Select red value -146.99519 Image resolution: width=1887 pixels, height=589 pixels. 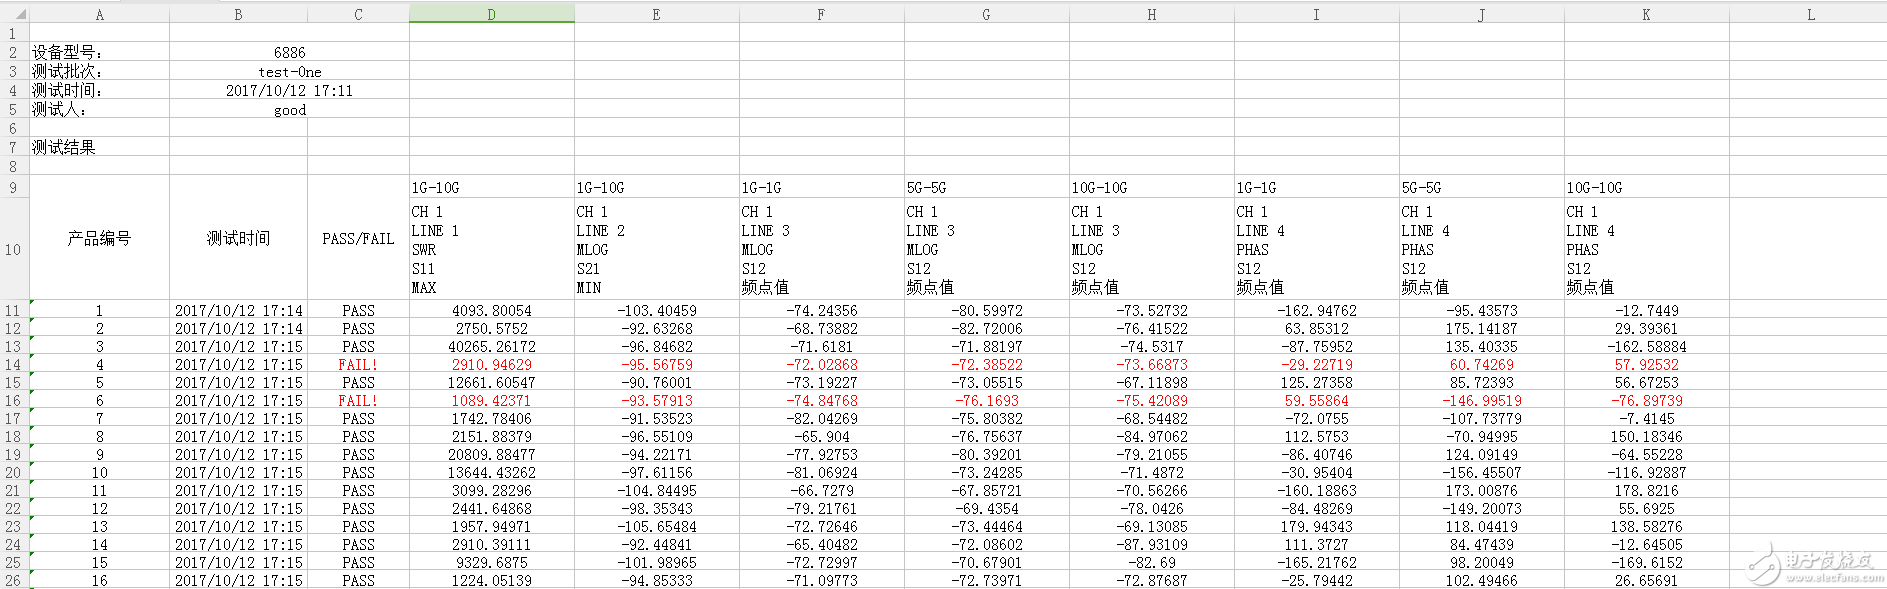[1481, 401]
